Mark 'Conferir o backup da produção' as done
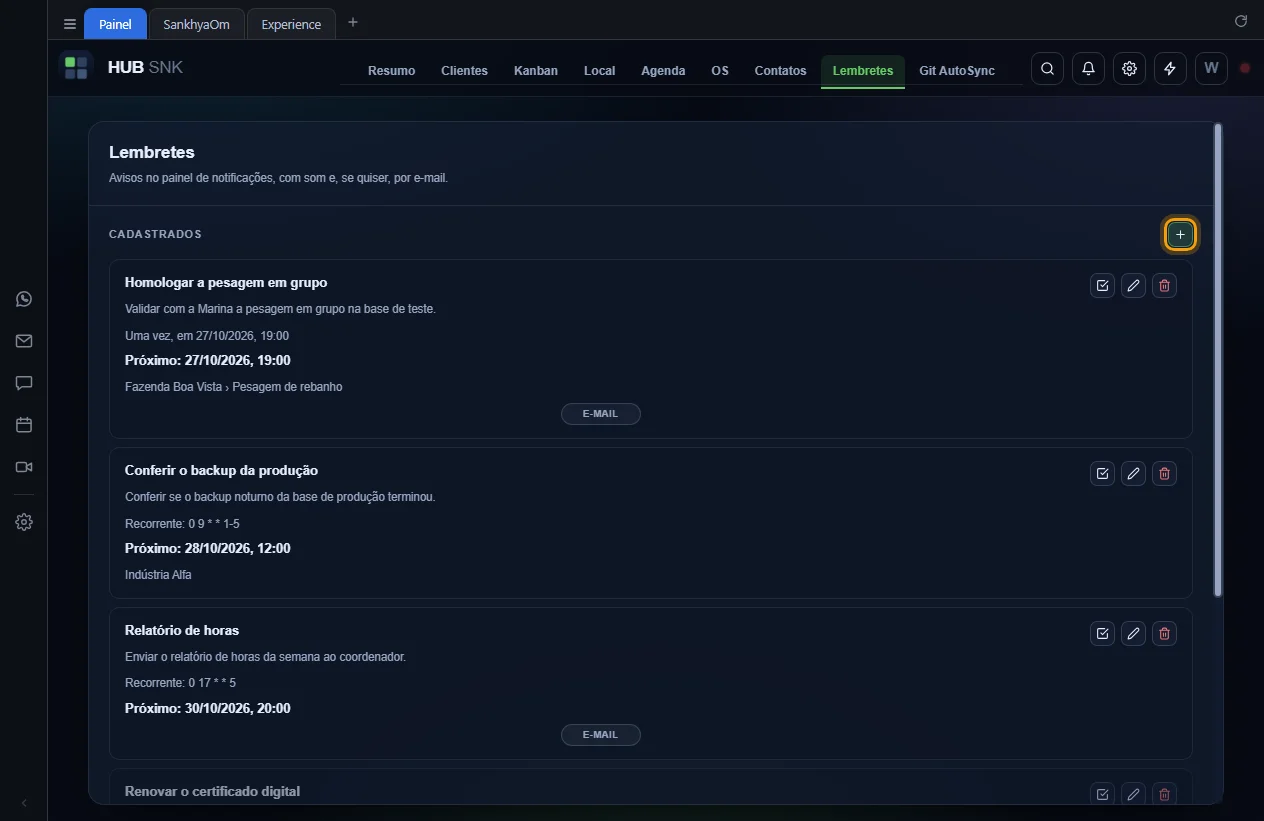 (1102, 474)
